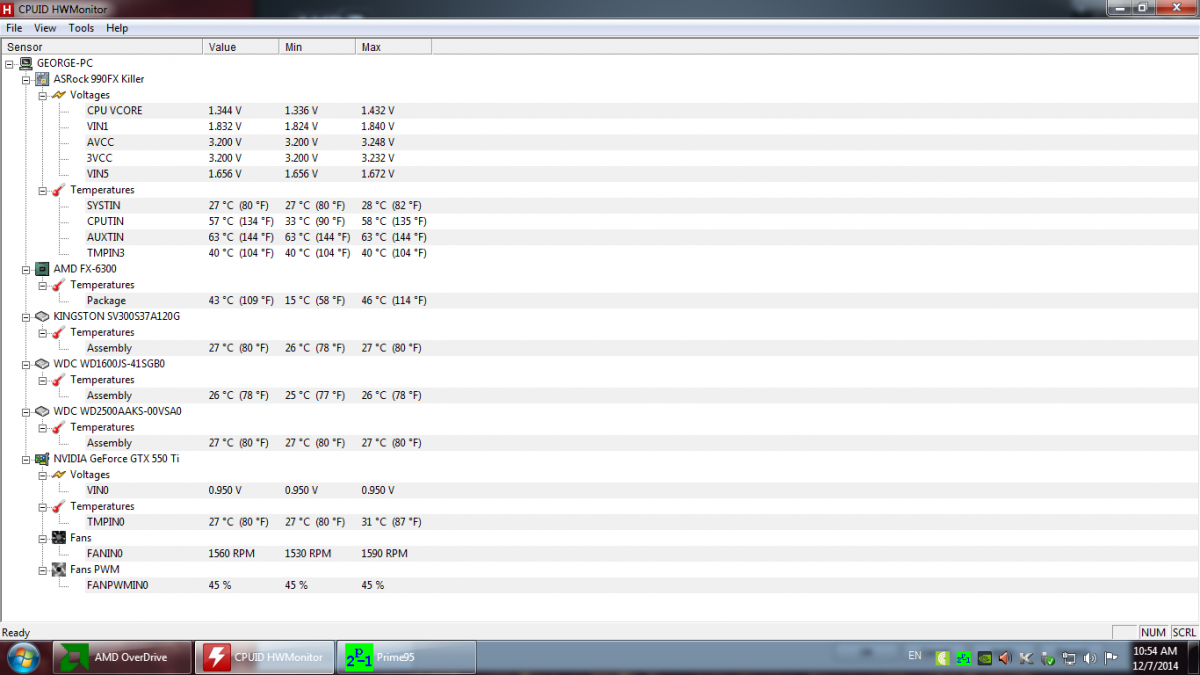Click the Sensor column header
Viewport: 1200px width, 675px height.
click(x=102, y=47)
